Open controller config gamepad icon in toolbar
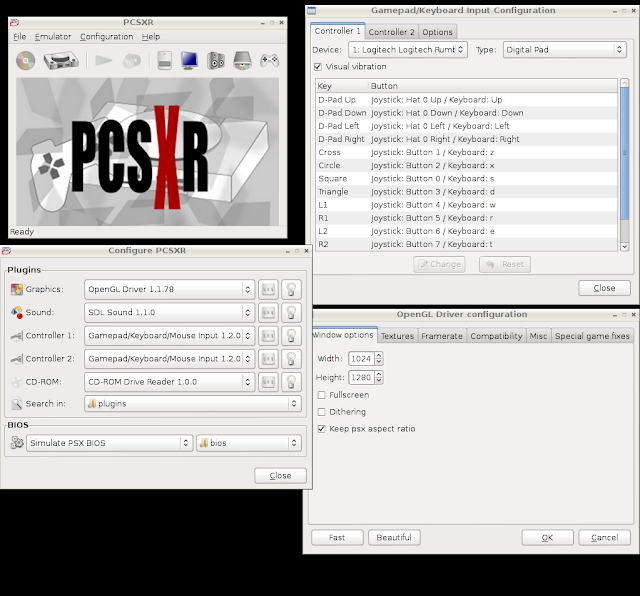 pyautogui.click(x=269, y=60)
